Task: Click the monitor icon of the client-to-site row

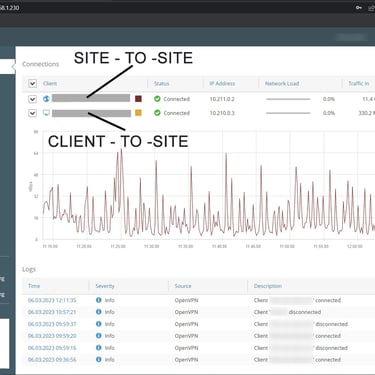Action: tap(46, 113)
